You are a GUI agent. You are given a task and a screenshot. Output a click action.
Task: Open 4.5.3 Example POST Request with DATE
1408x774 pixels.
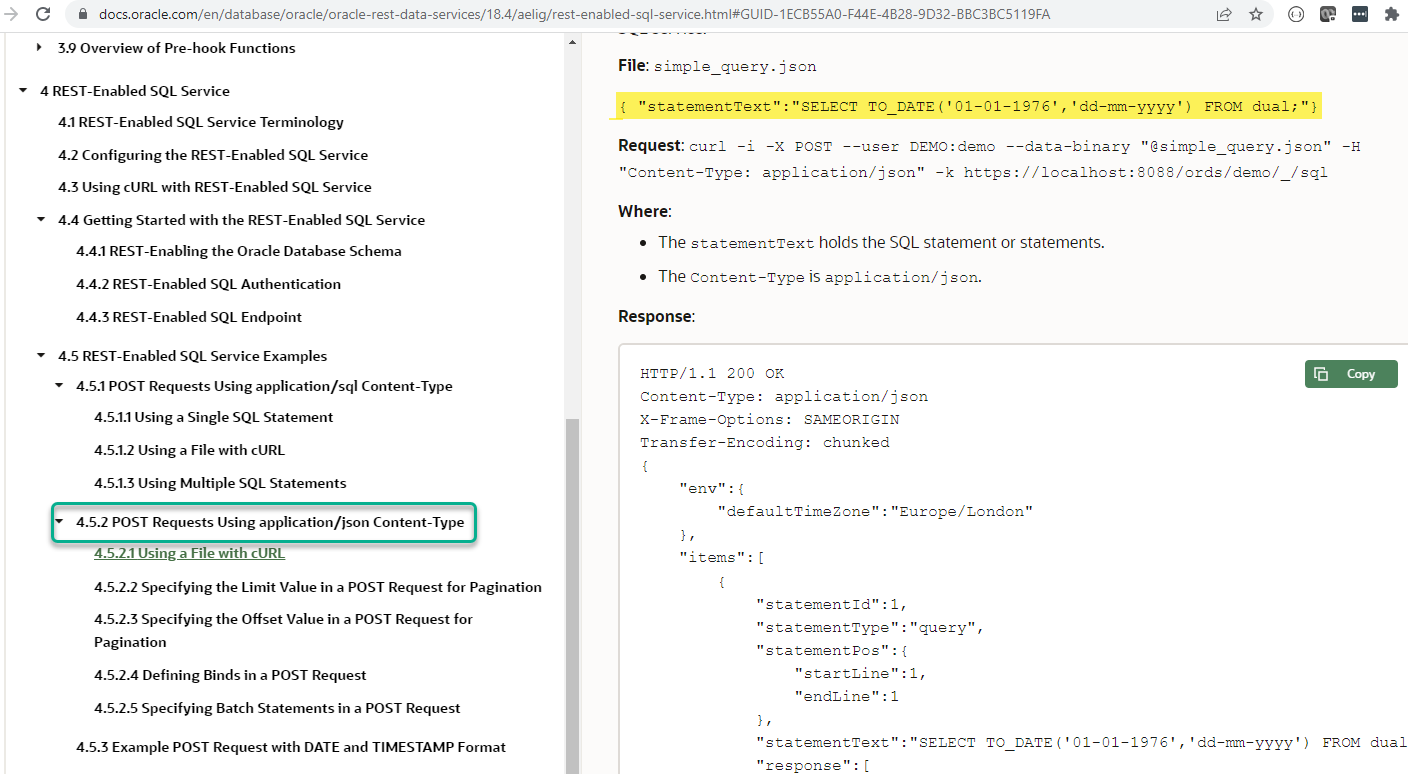coord(290,747)
